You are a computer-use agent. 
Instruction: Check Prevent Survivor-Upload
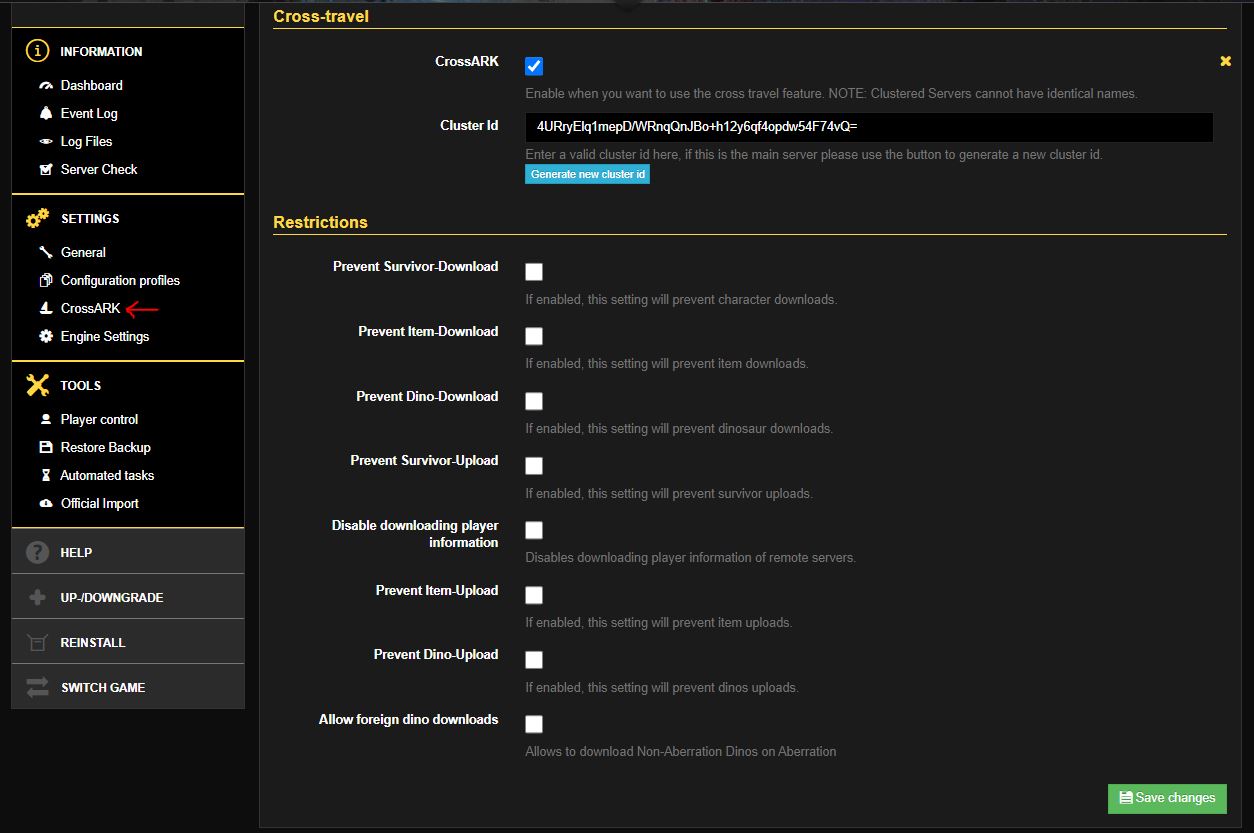pos(533,465)
